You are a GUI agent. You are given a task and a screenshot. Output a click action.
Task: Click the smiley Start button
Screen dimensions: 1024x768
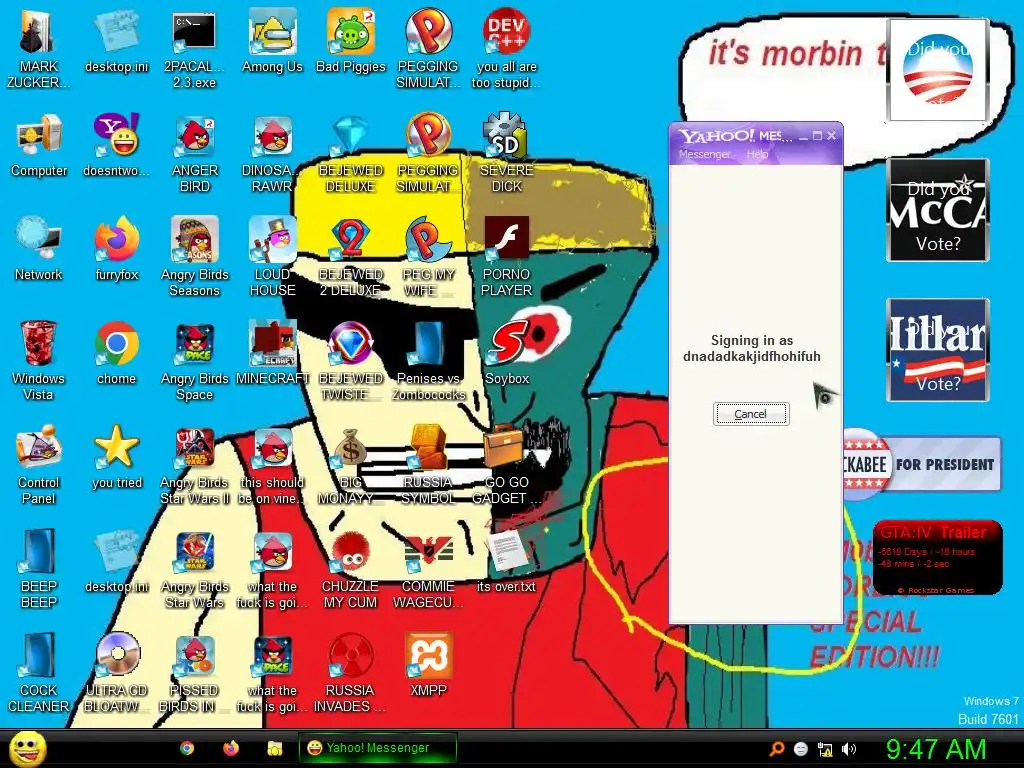tap(27, 748)
